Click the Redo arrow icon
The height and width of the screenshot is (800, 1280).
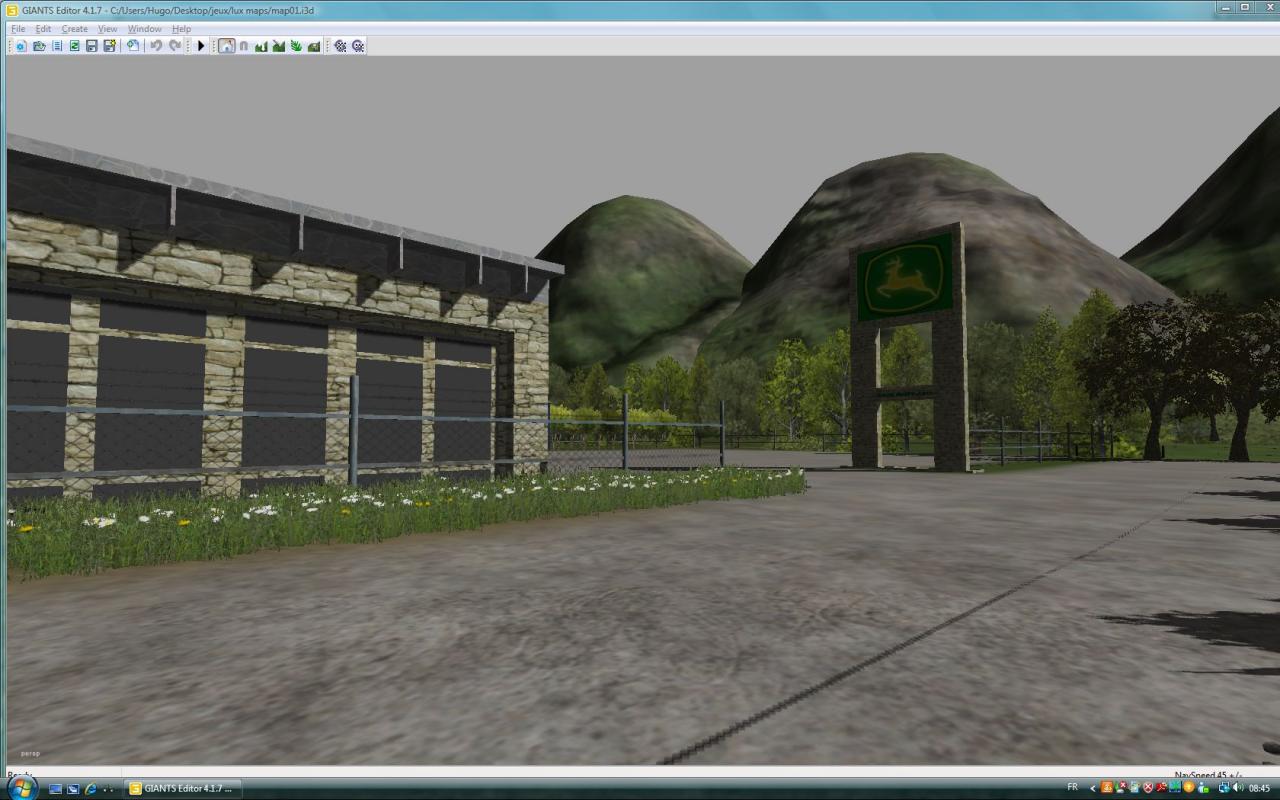click(175, 46)
